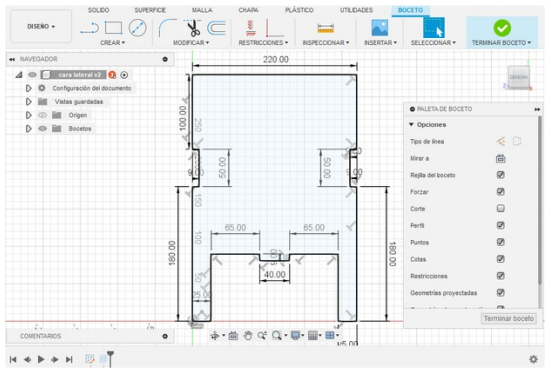The image size is (551, 380).
Task: Toggle visibility of Origen folder
Action: [x=43, y=115]
